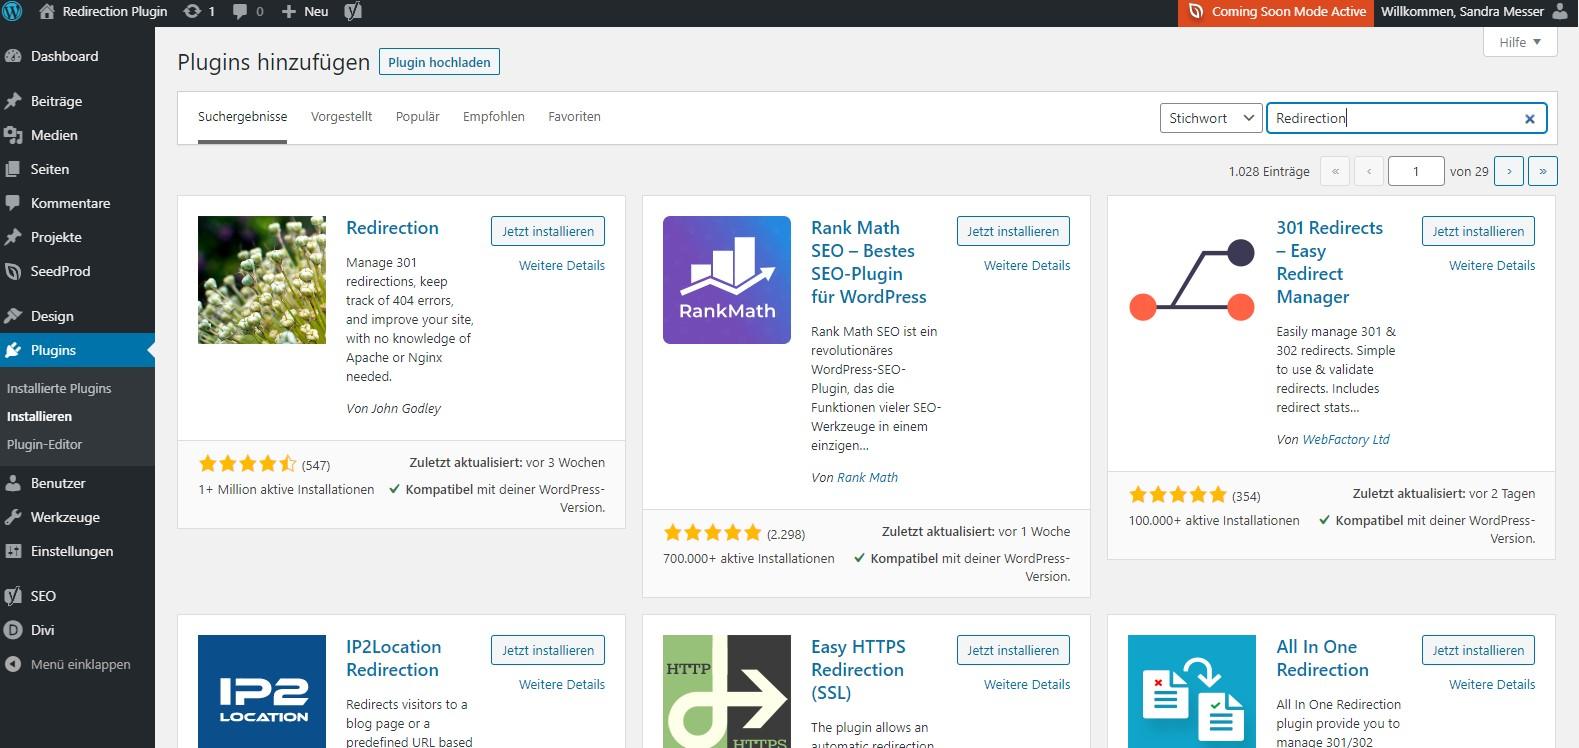Click the IP2 Location logo thumbnail
This screenshot has height=748, width=1579.
262,692
